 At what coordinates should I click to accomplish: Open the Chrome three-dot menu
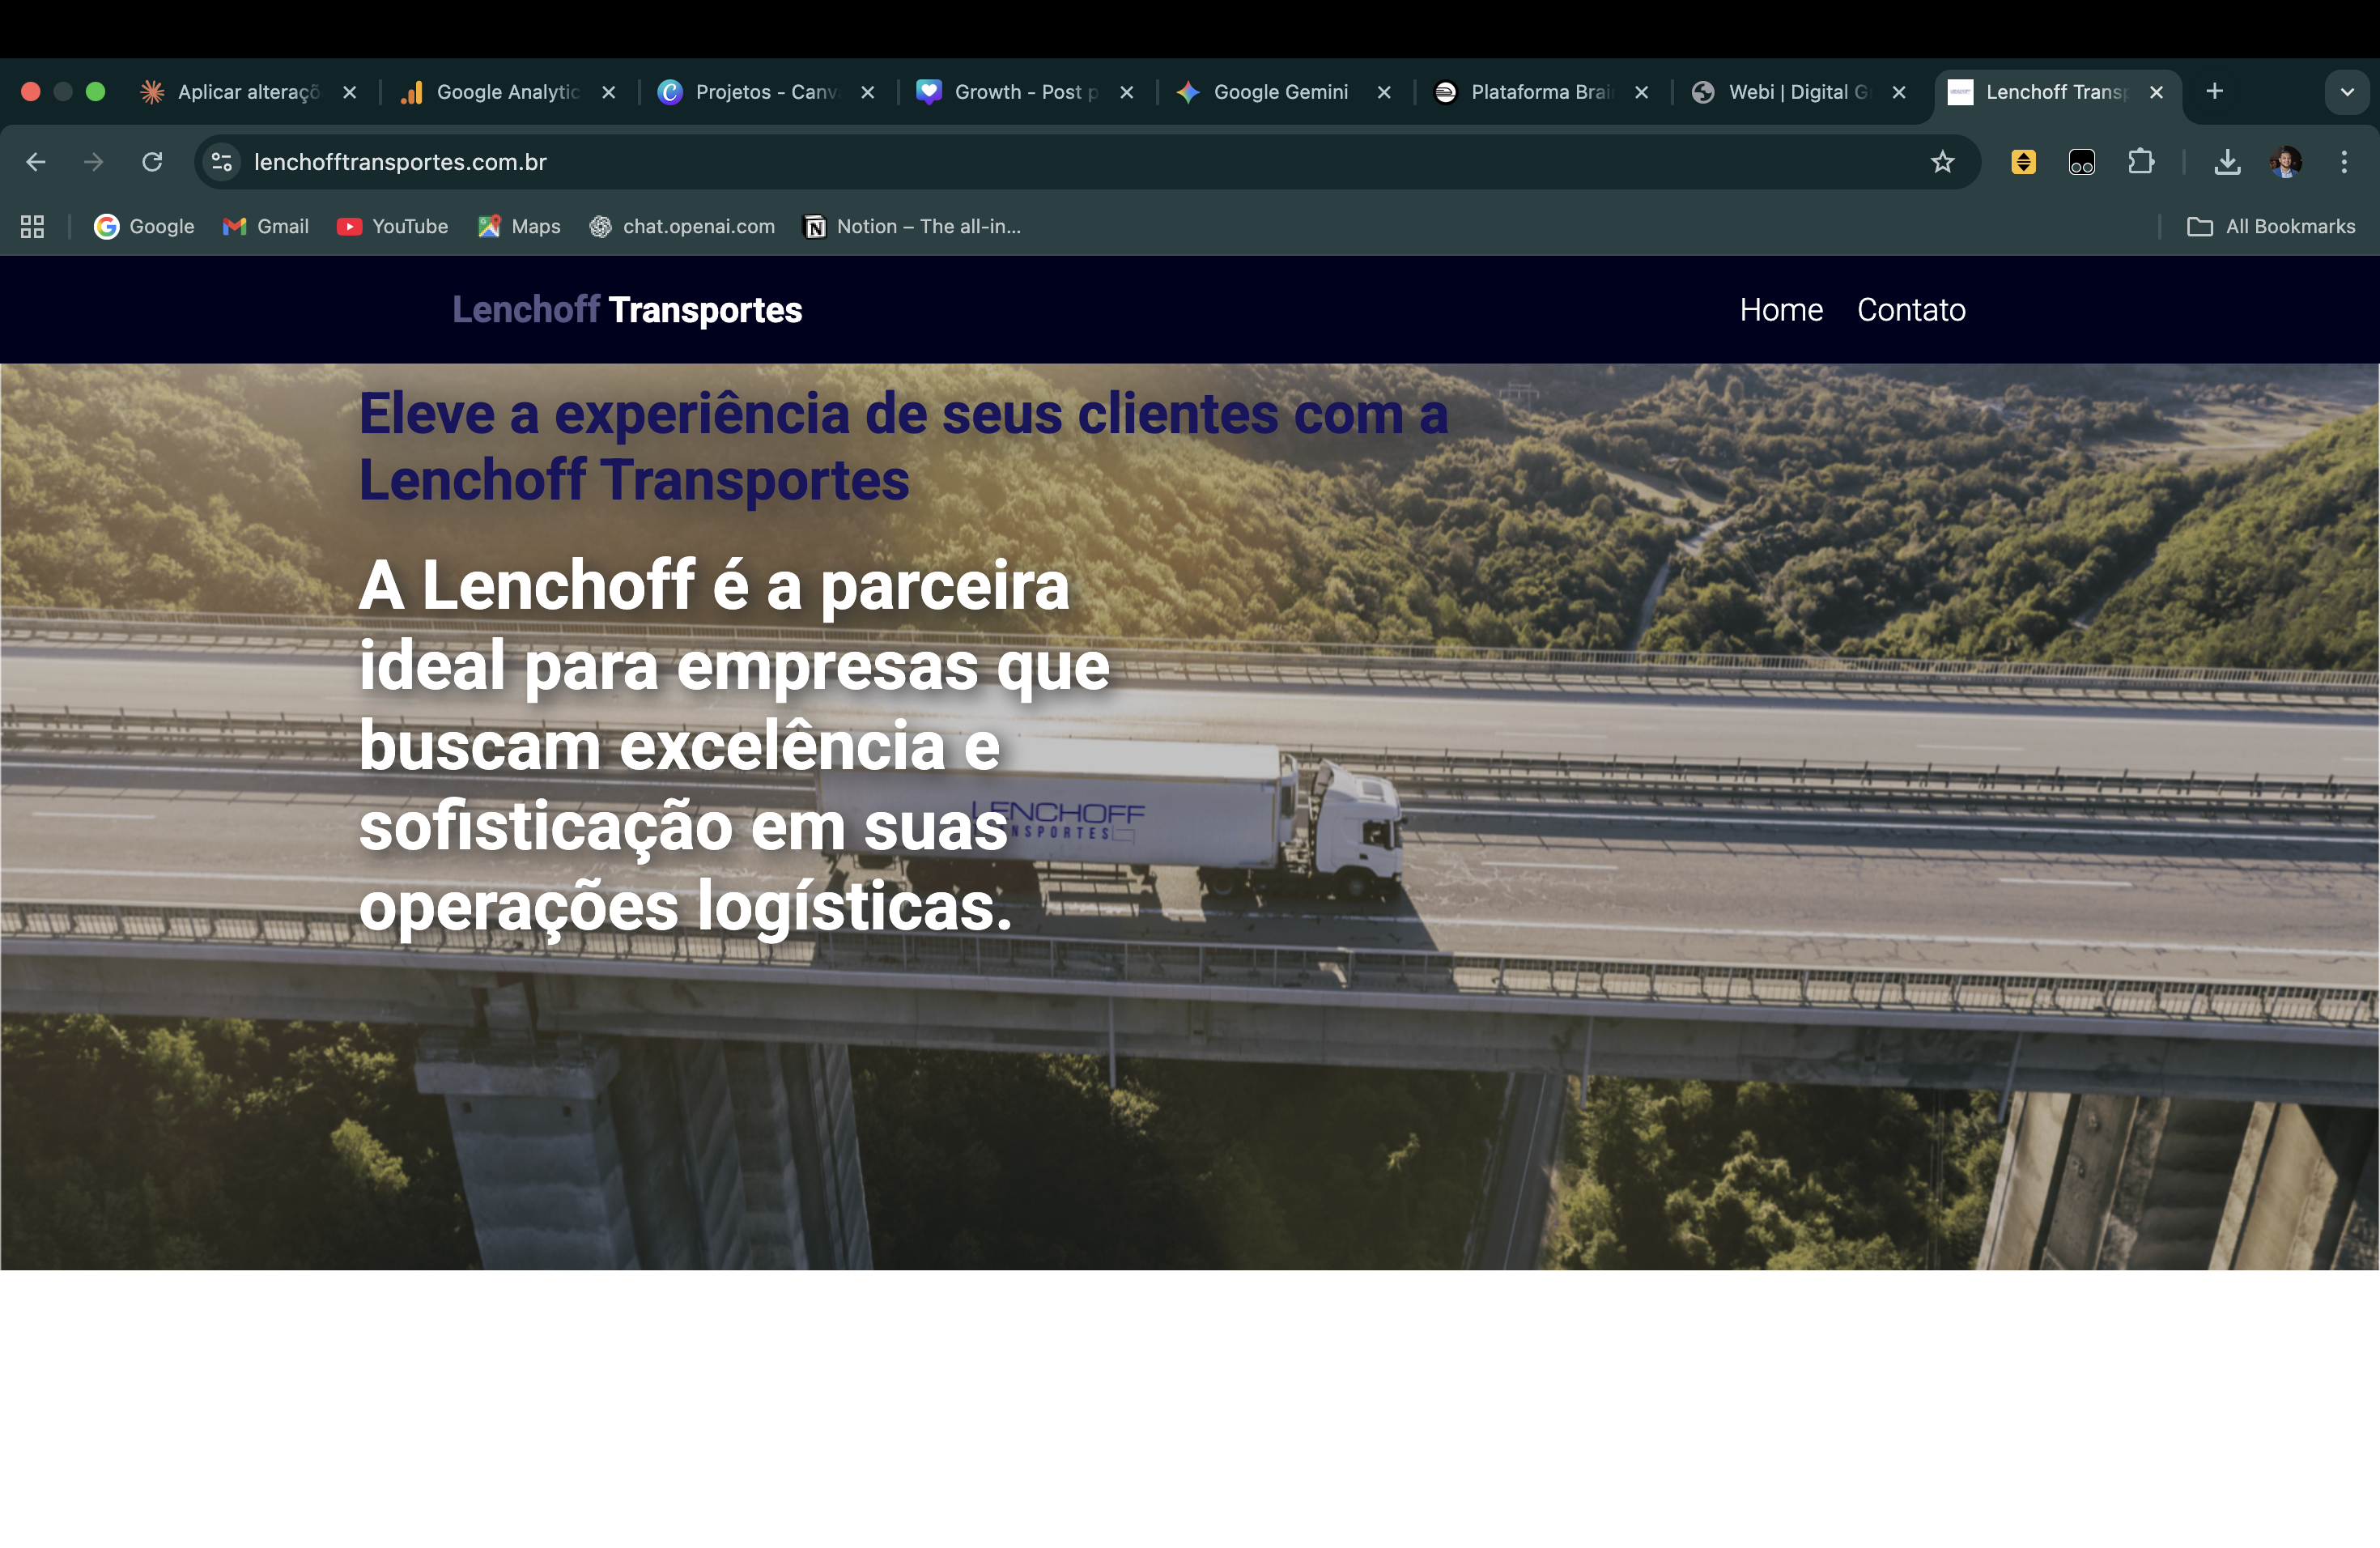(2344, 162)
